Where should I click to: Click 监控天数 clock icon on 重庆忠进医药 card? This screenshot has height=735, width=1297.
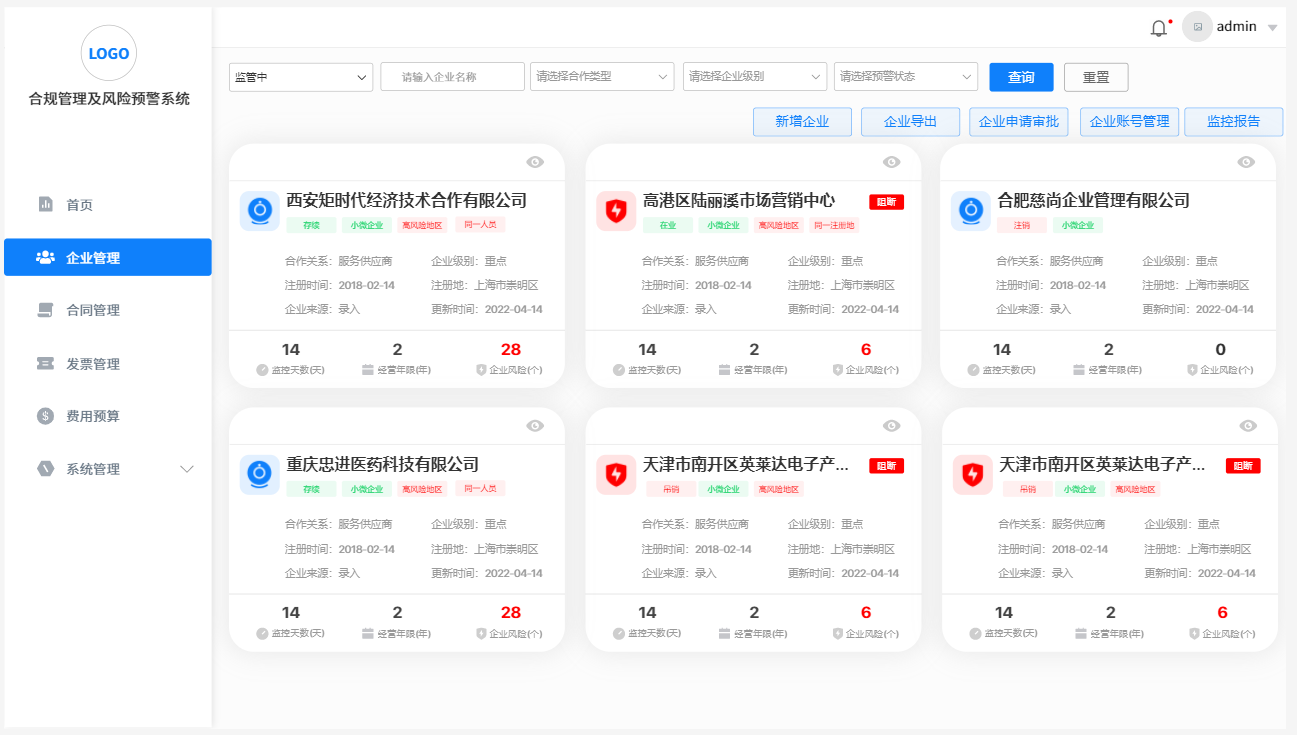262,634
